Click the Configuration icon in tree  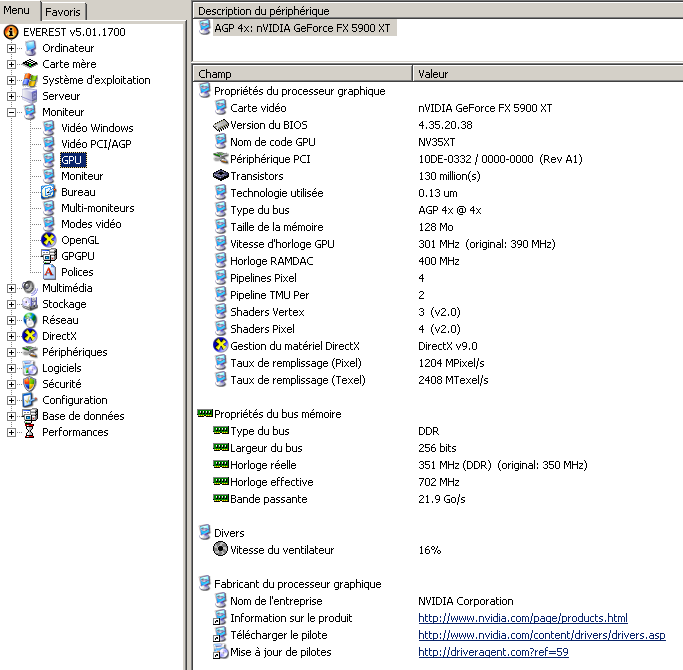[30, 400]
